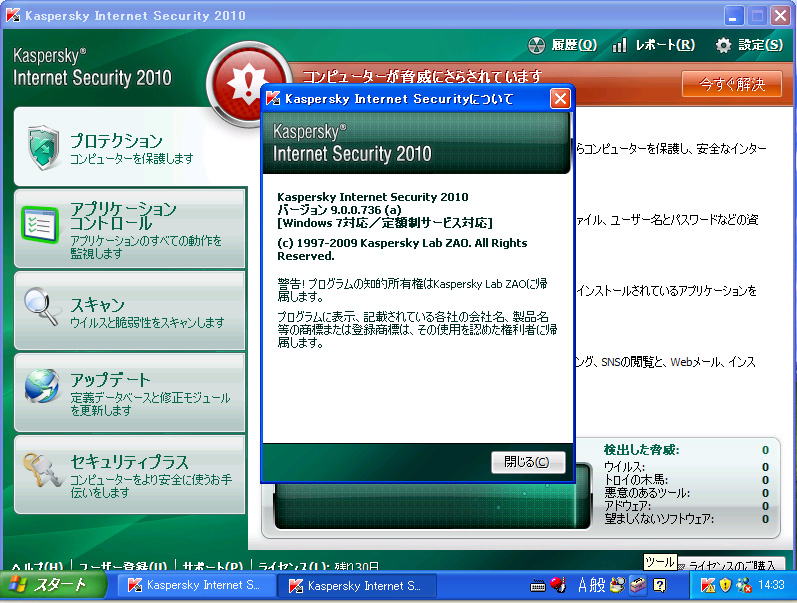Viewport: 797px width, 603px height.
Task: Select the プロテクション tab
Action: tap(130, 147)
